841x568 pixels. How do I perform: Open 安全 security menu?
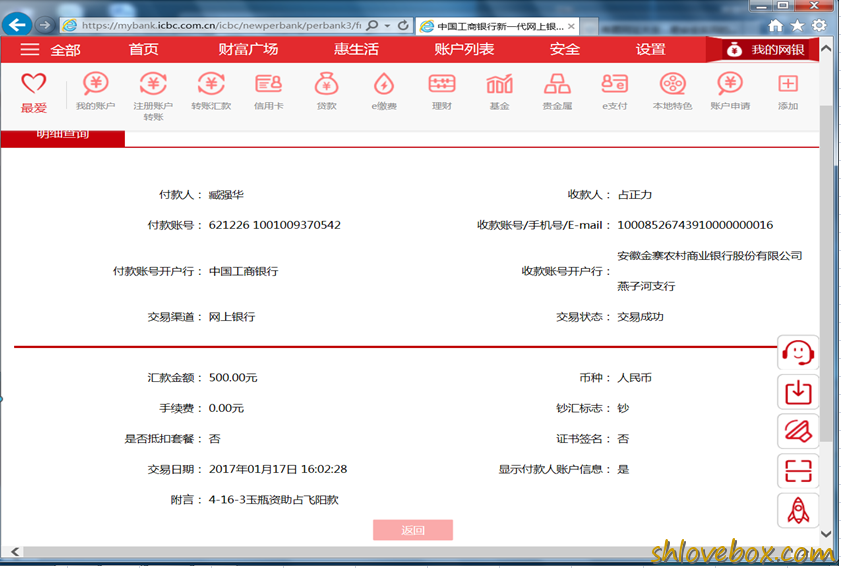(x=564, y=49)
